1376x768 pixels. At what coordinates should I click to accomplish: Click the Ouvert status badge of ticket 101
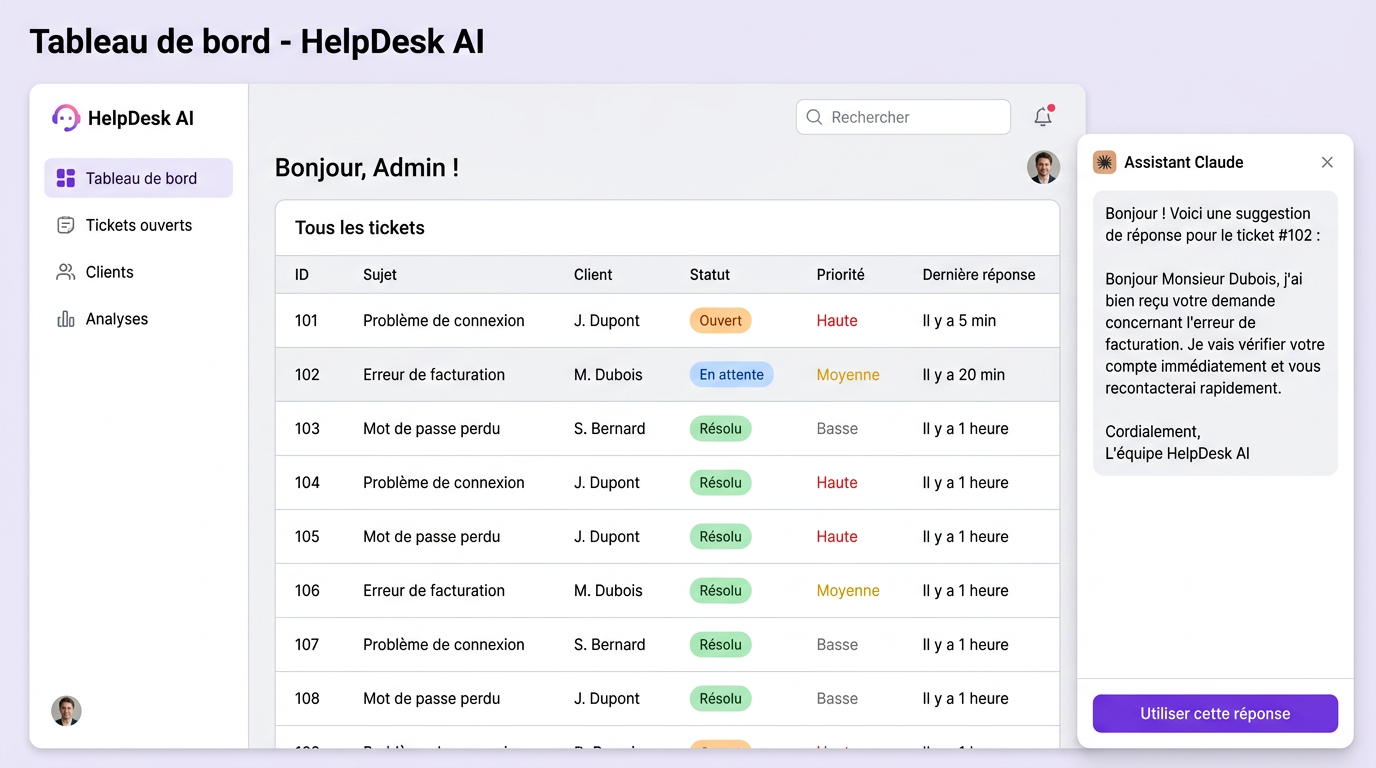click(x=720, y=321)
